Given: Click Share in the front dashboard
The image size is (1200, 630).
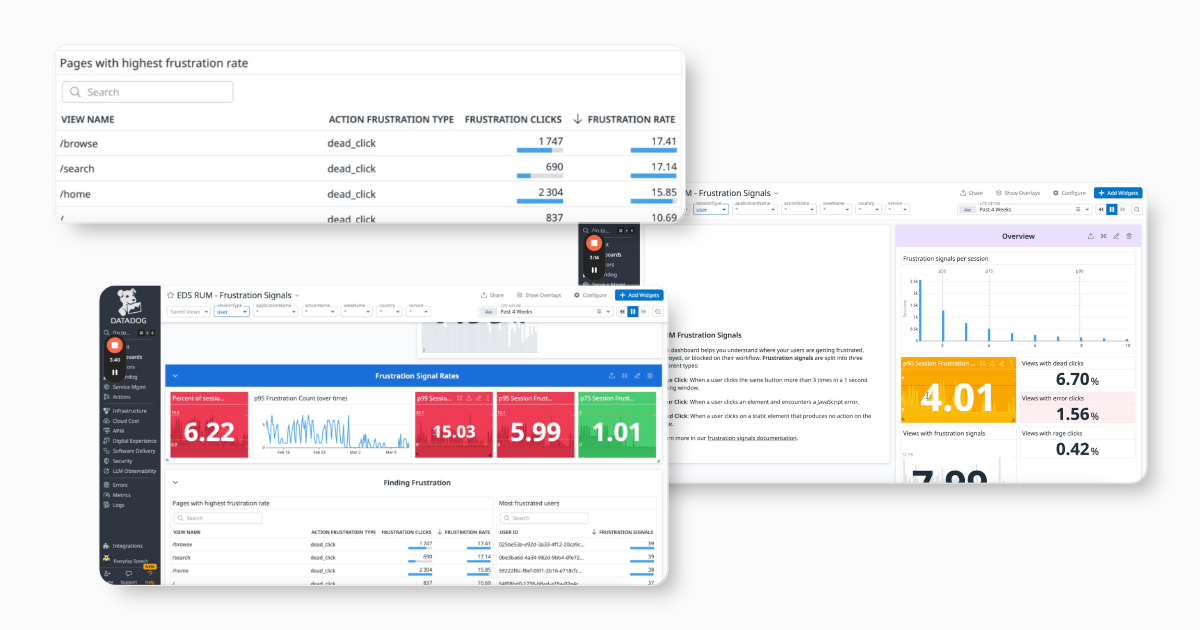Looking at the screenshot, I should click(492, 295).
